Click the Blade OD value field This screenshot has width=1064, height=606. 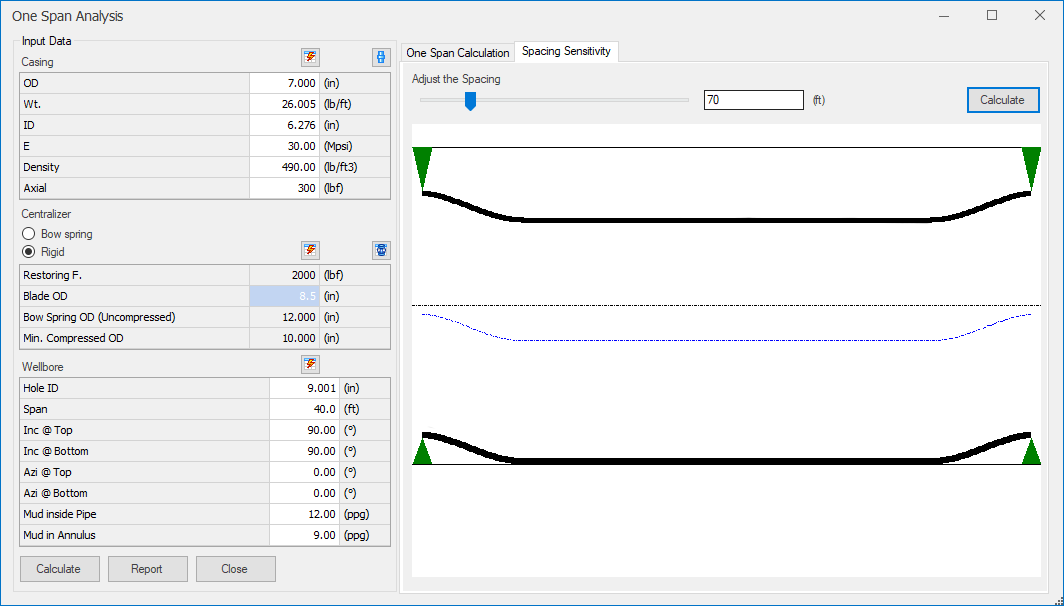[x=283, y=296]
